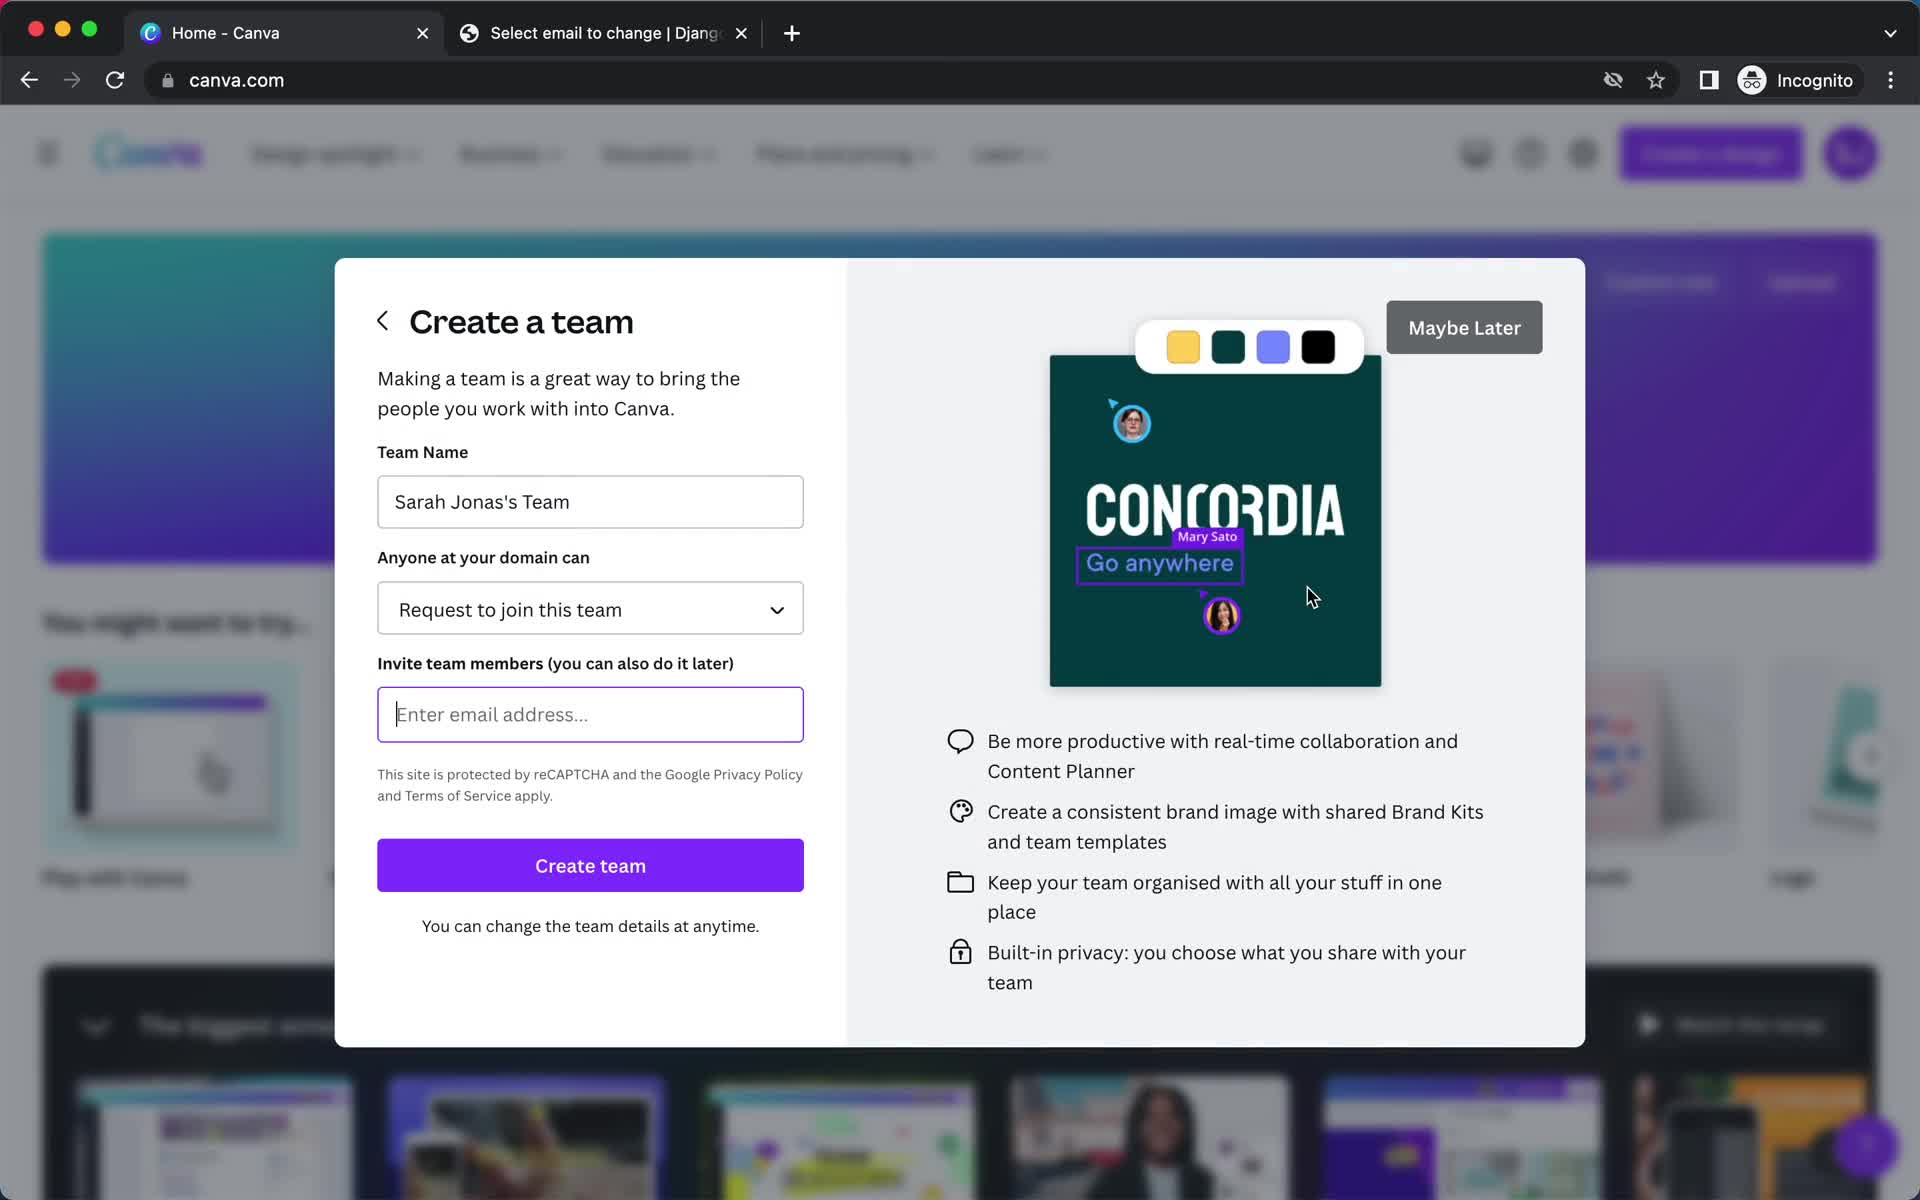This screenshot has height=1200, width=1920.
Task: Click the 'You can change the team details' text
Action: click(590, 926)
